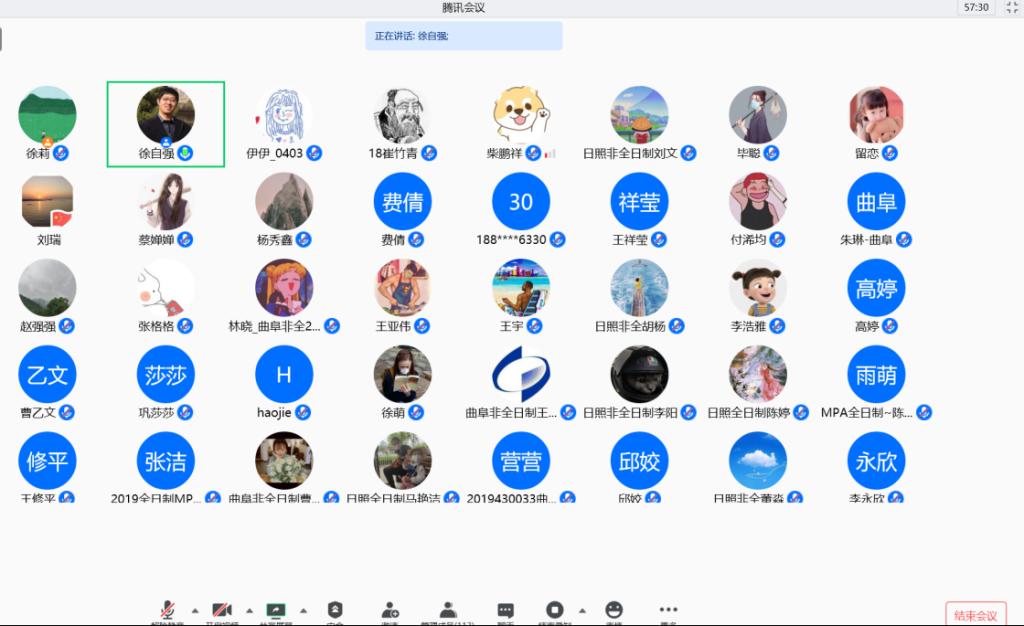The image size is (1024, 626).
Task: Unmute the microphone in the bottom toolbar
Action: pyautogui.click(x=167, y=610)
